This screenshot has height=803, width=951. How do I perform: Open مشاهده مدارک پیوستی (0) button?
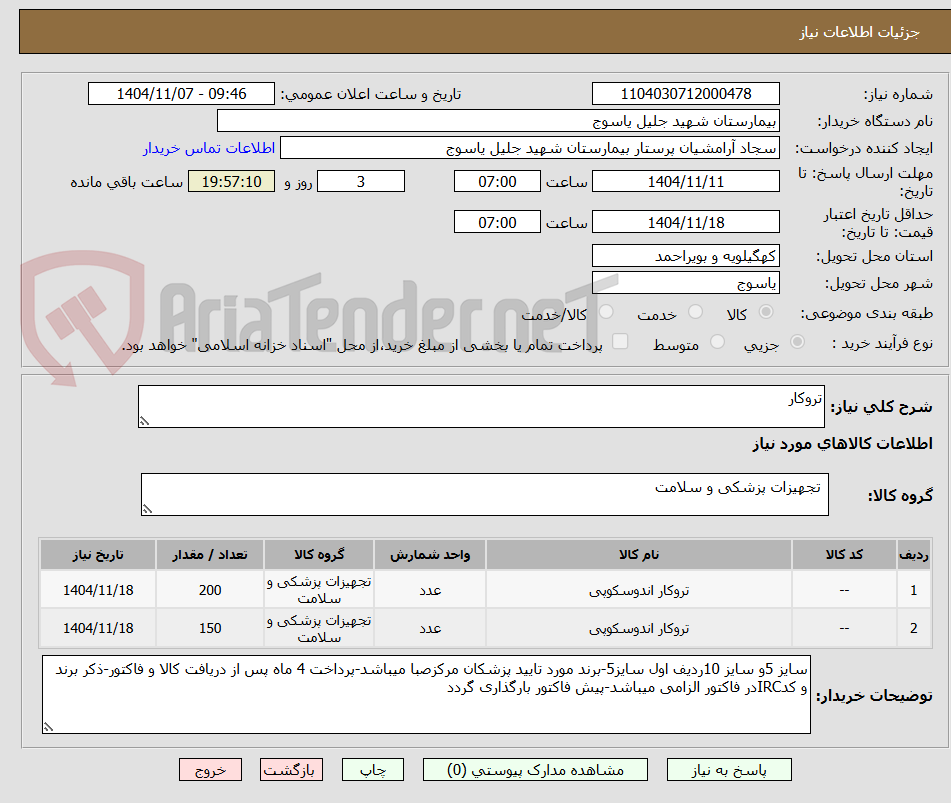coord(535,770)
